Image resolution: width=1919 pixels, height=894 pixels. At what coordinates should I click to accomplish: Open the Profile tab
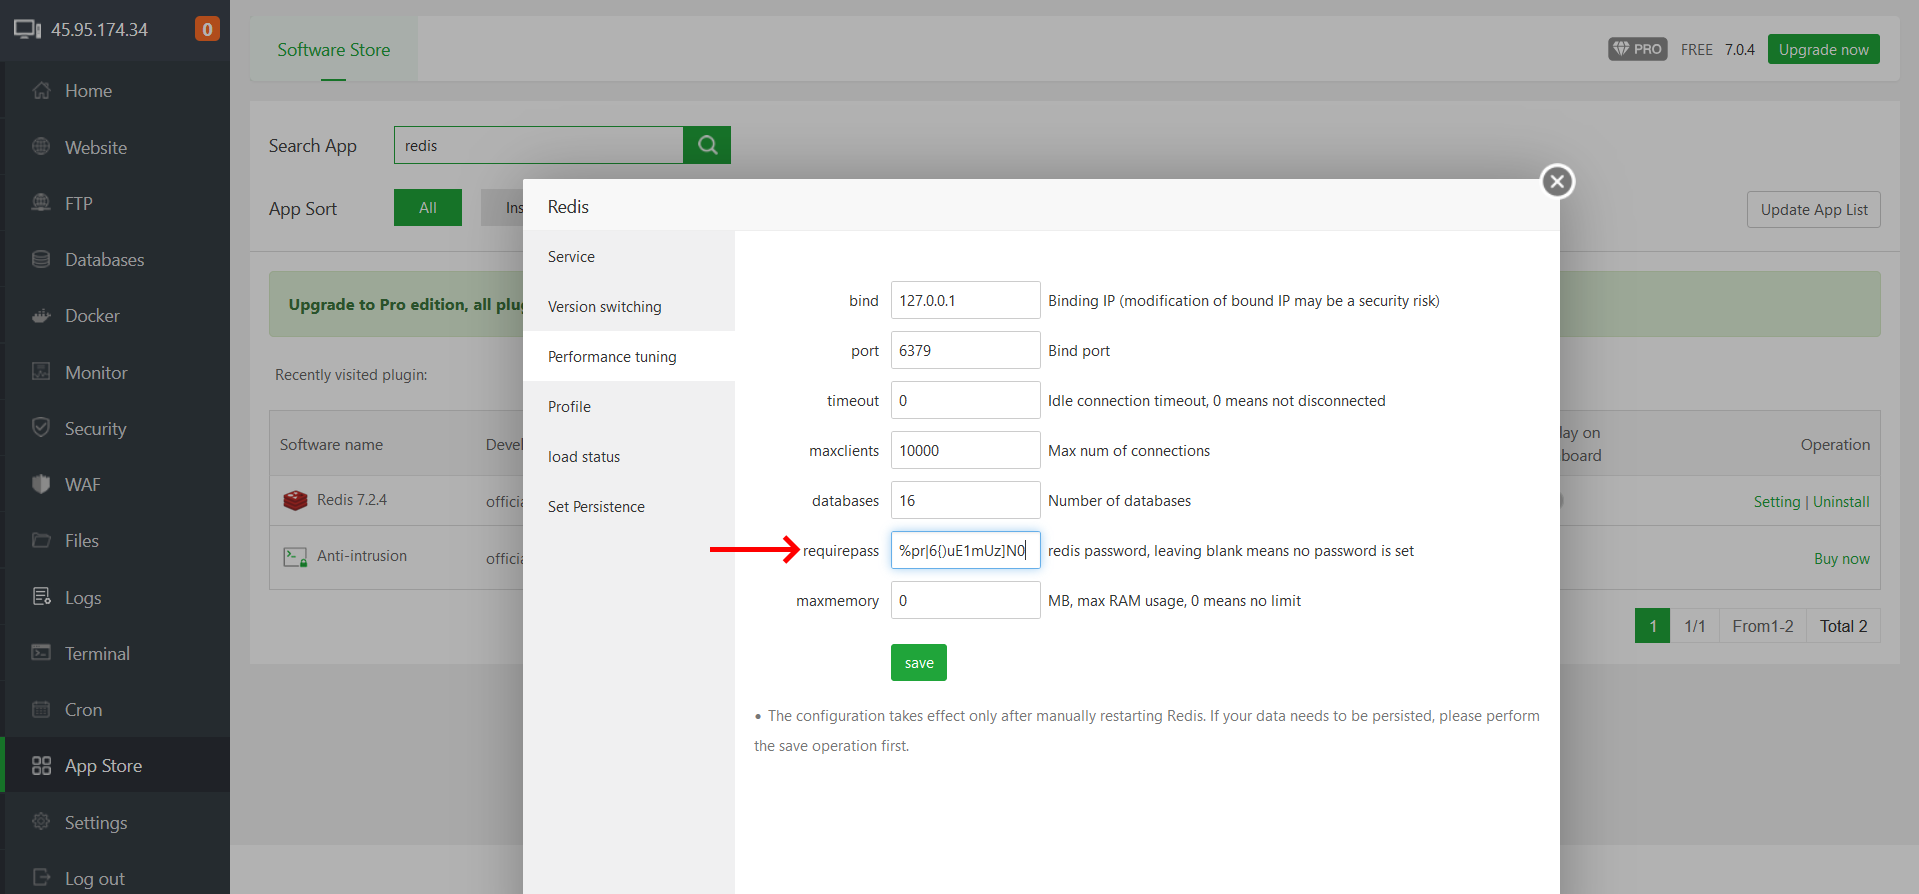click(629, 407)
